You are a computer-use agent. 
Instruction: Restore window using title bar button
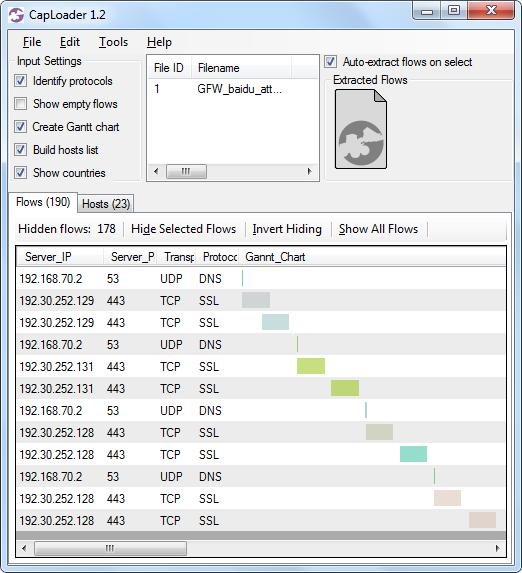tap(454, 11)
